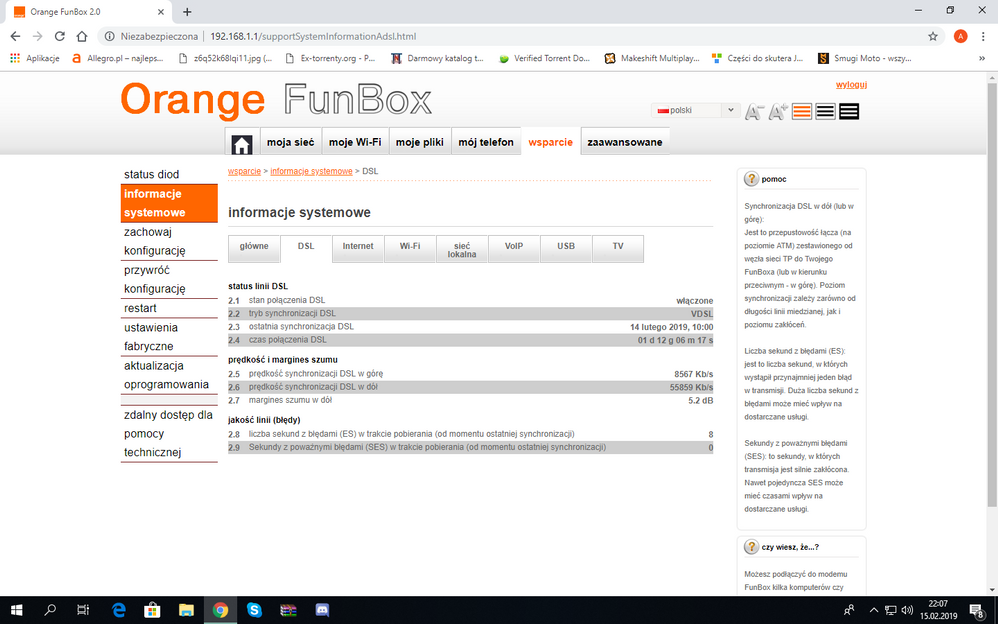Switch to white-on-black contrast theme
Image resolution: width=998 pixels, height=624 pixels.
tap(849, 111)
